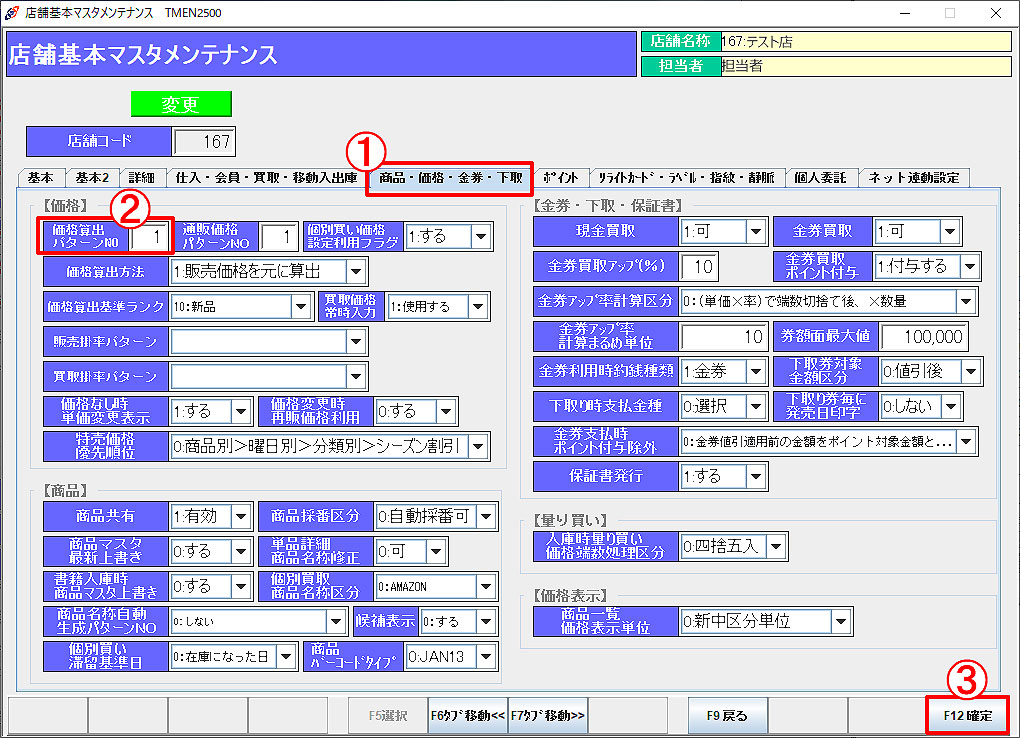Open the 個人委託 tab
The image size is (1020, 738).
820,178
